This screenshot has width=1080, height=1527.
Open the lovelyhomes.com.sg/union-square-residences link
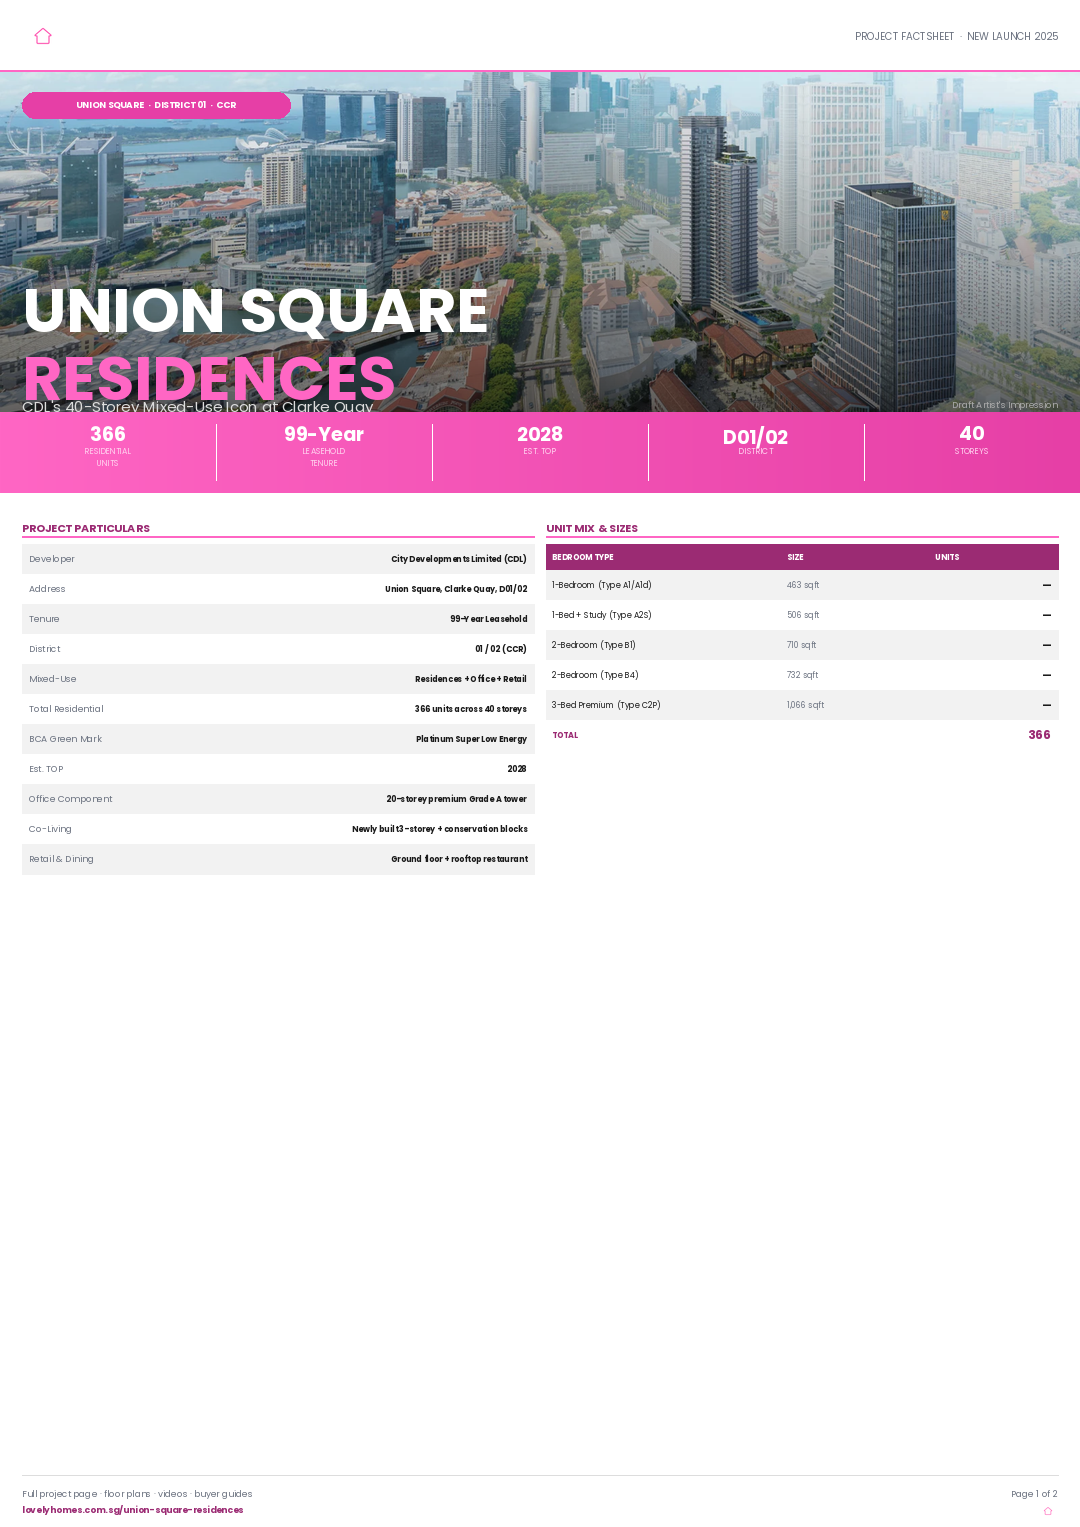(133, 1510)
